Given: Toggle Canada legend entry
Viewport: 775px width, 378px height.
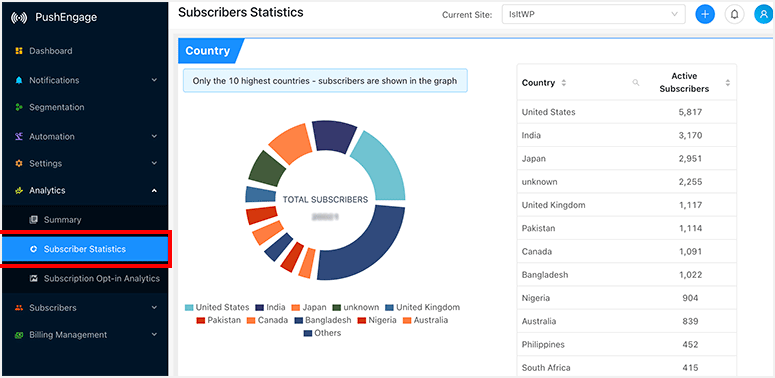Looking at the screenshot, I should (x=267, y=320).
